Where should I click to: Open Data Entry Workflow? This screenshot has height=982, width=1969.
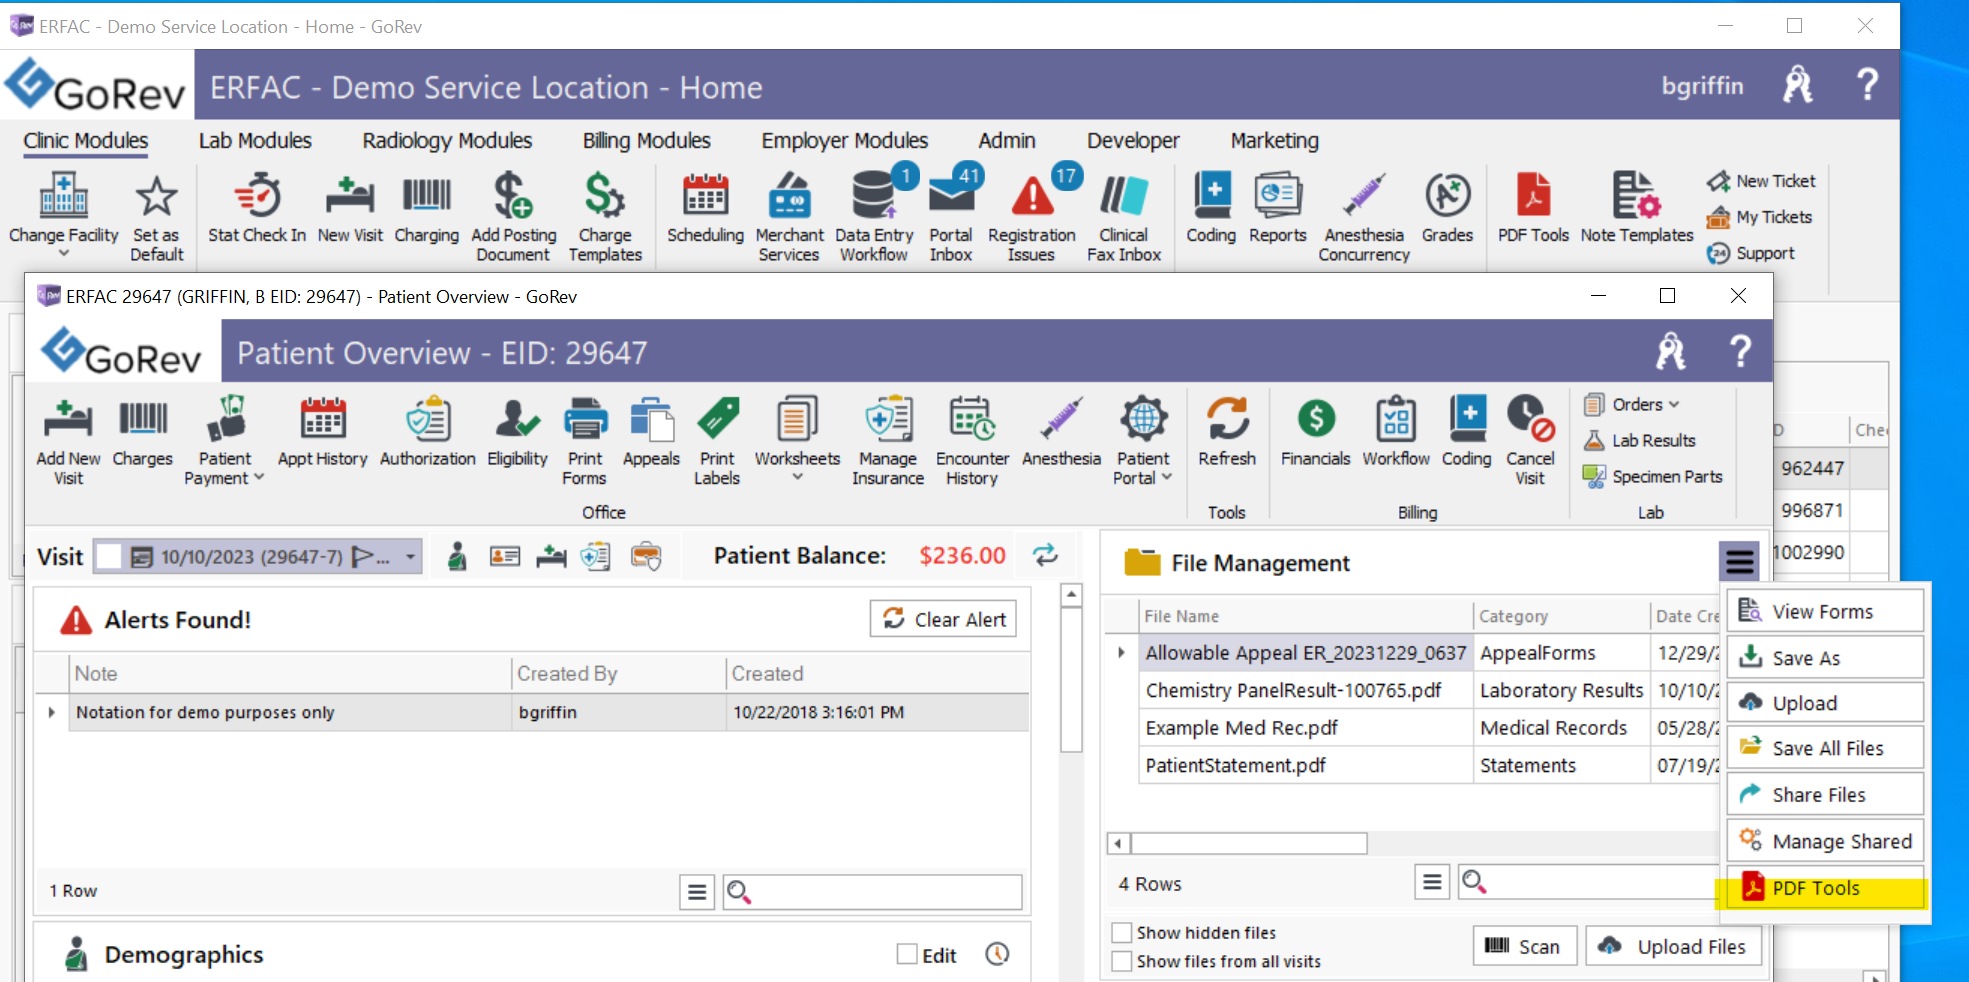tap(874, 217)
